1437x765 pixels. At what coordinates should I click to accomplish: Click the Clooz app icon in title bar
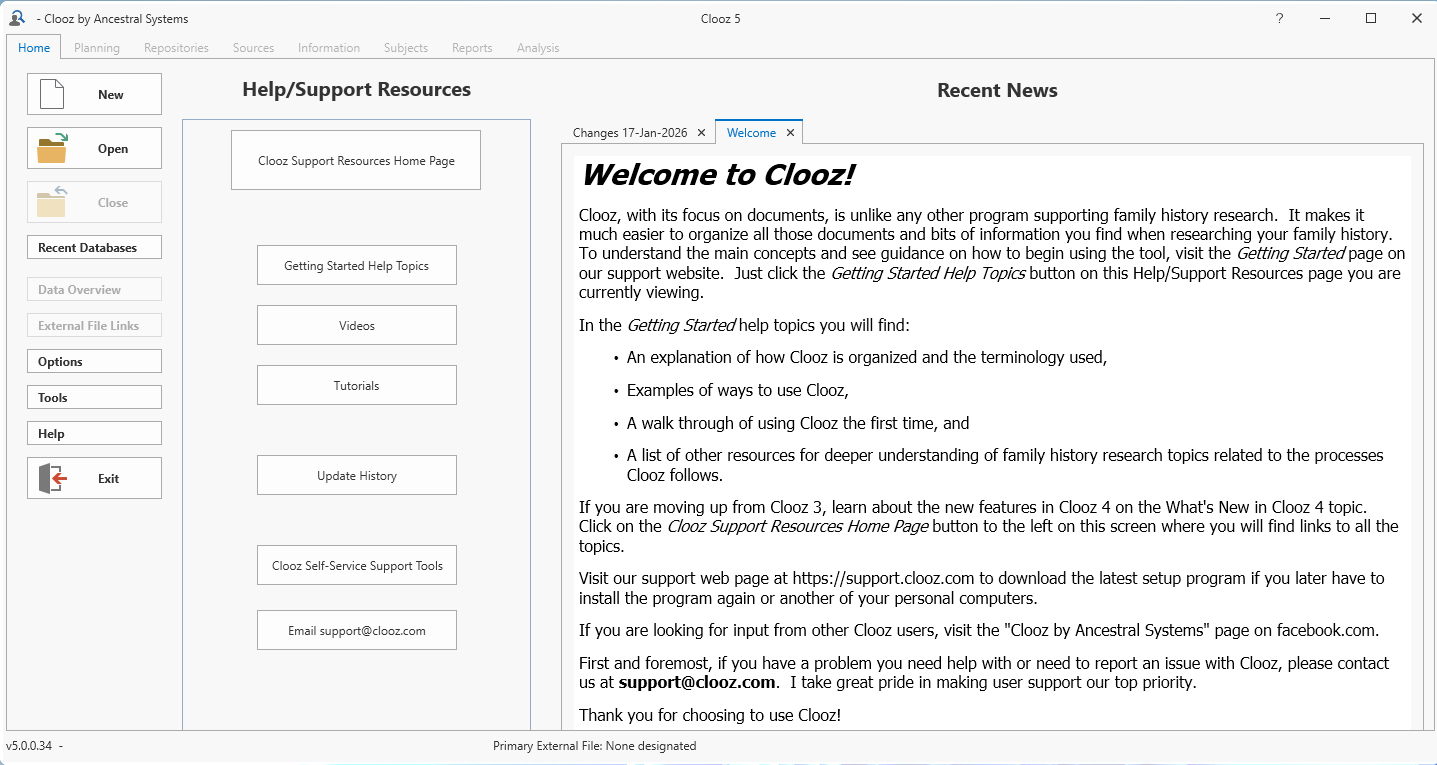[17, 18]
